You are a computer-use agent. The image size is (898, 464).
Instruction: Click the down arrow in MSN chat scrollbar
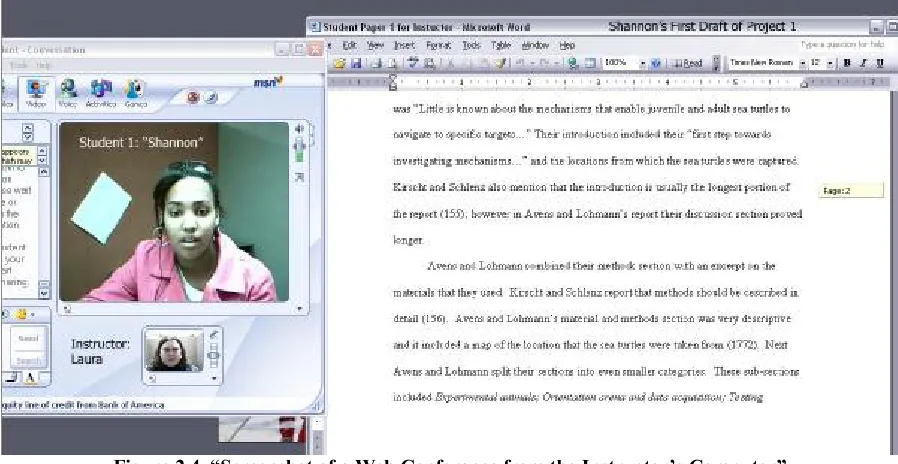(x=44, y=293)
